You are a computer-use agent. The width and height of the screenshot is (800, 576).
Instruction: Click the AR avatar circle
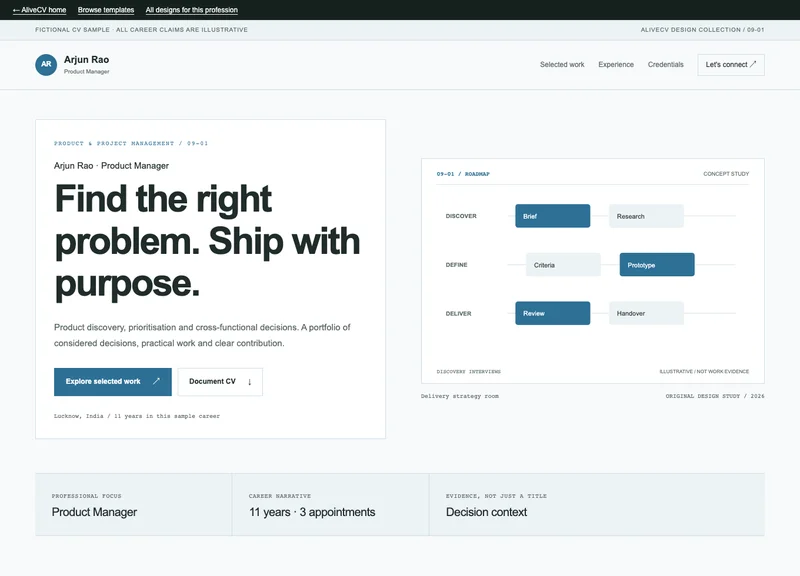46,65
